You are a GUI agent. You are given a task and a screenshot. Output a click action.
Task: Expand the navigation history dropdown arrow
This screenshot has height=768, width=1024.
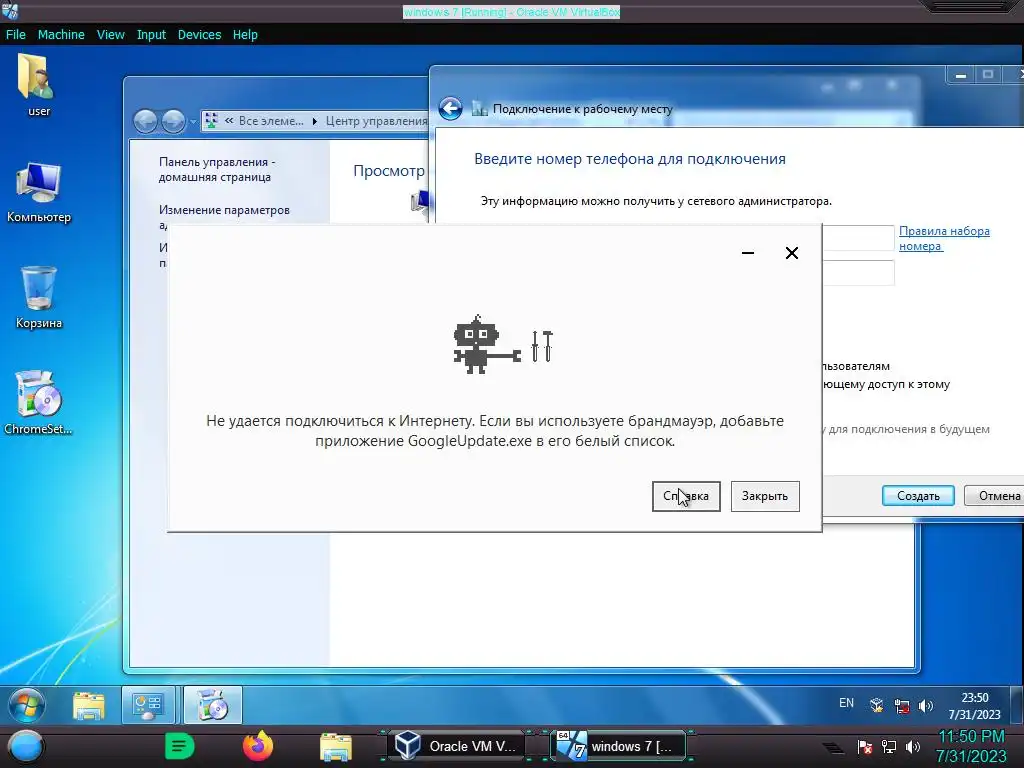pyautogui.click(x=193, y=121)
